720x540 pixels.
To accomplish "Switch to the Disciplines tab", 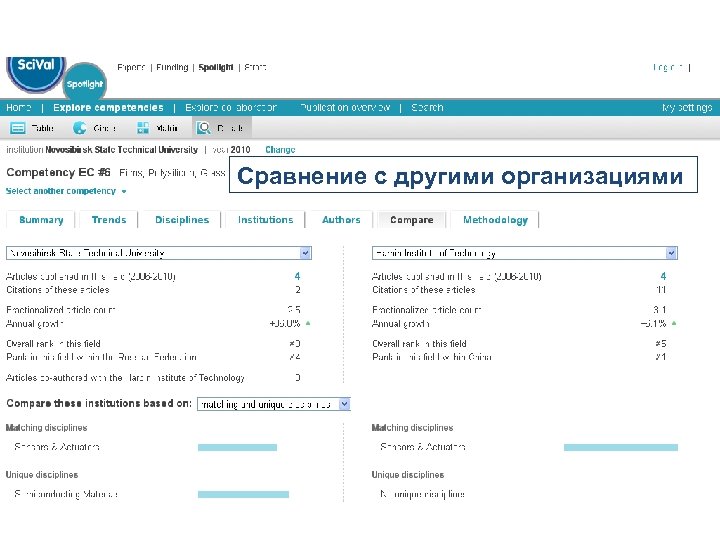I will (x=182, y=220).
